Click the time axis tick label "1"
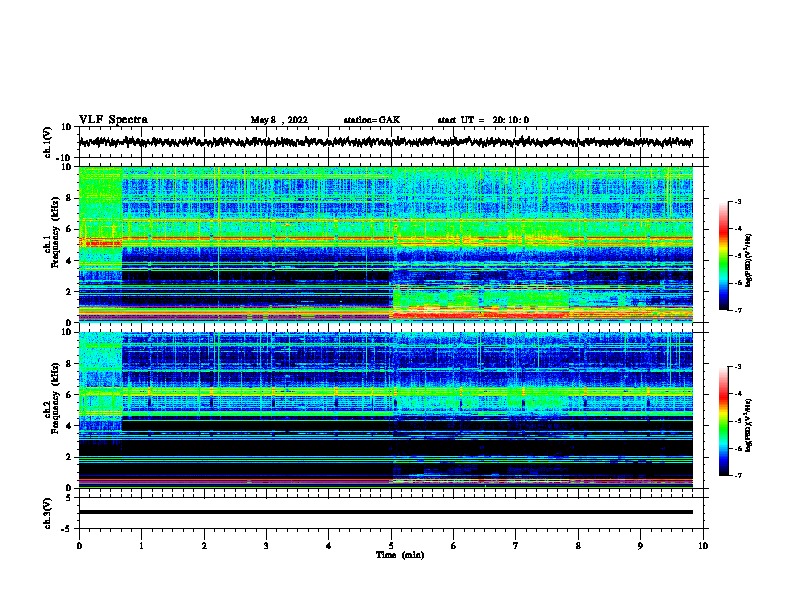The image size is (792, 612). (x=141, y=546)
